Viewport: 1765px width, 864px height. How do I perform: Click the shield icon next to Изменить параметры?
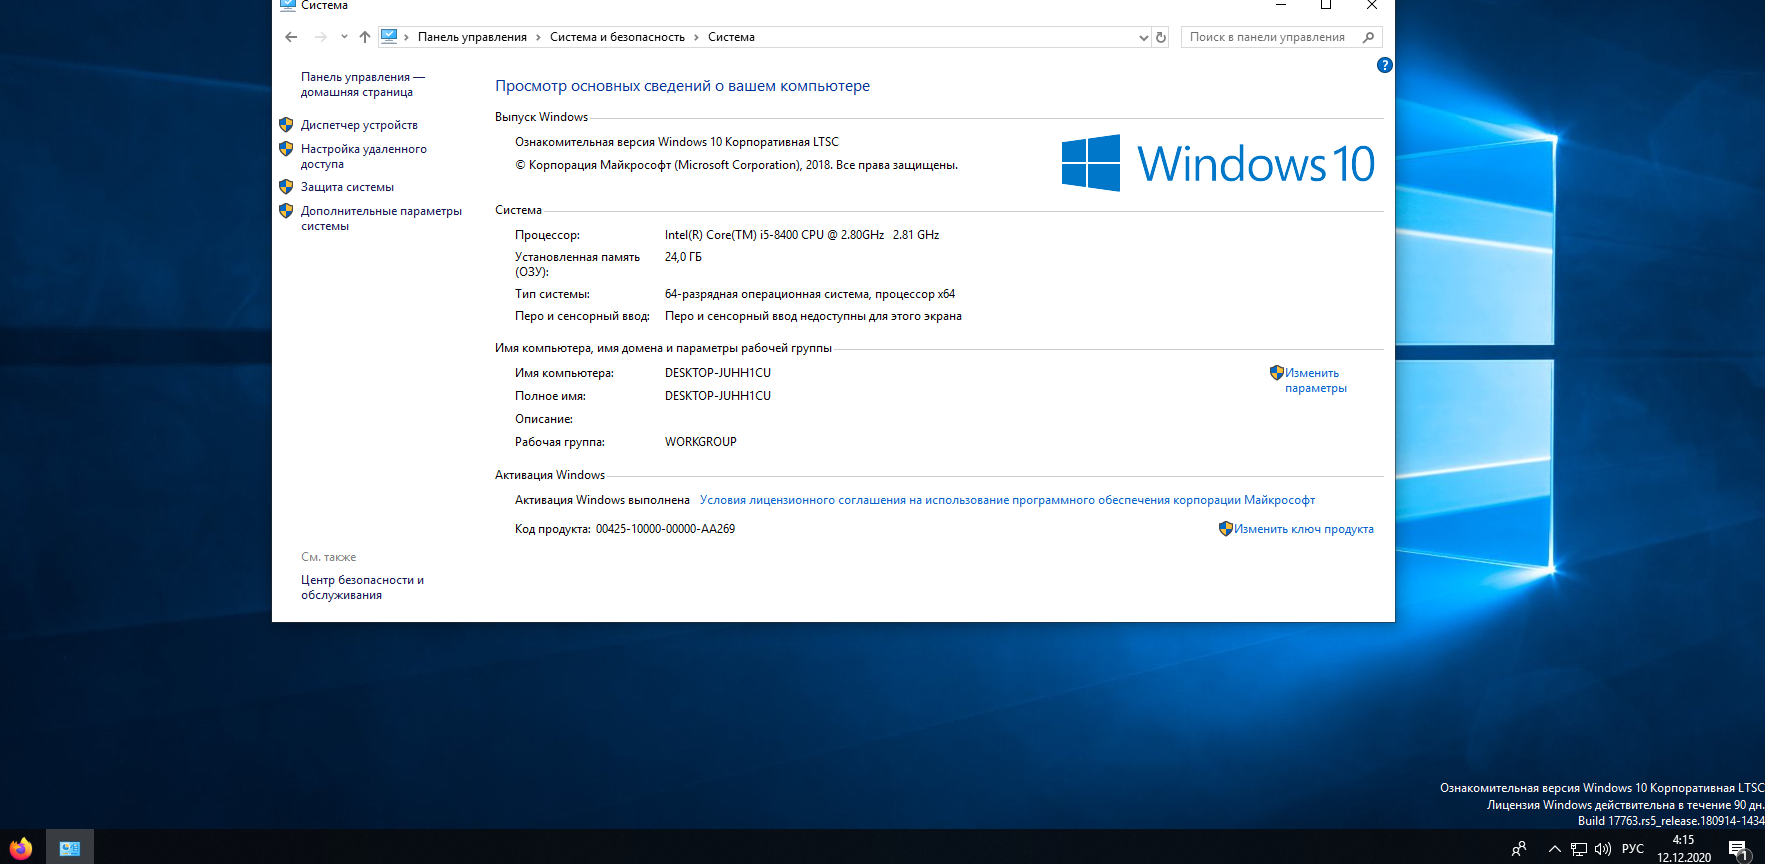tap(1276, 373)
